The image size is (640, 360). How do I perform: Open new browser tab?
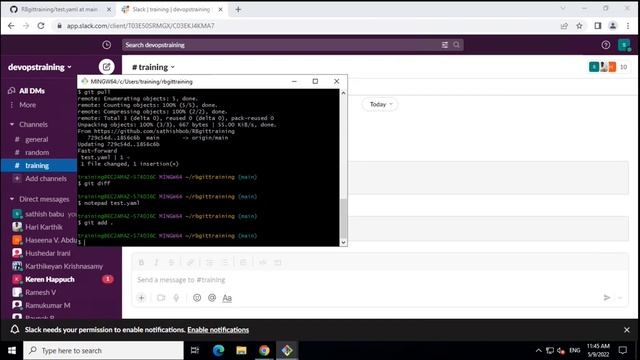point(238,9)
